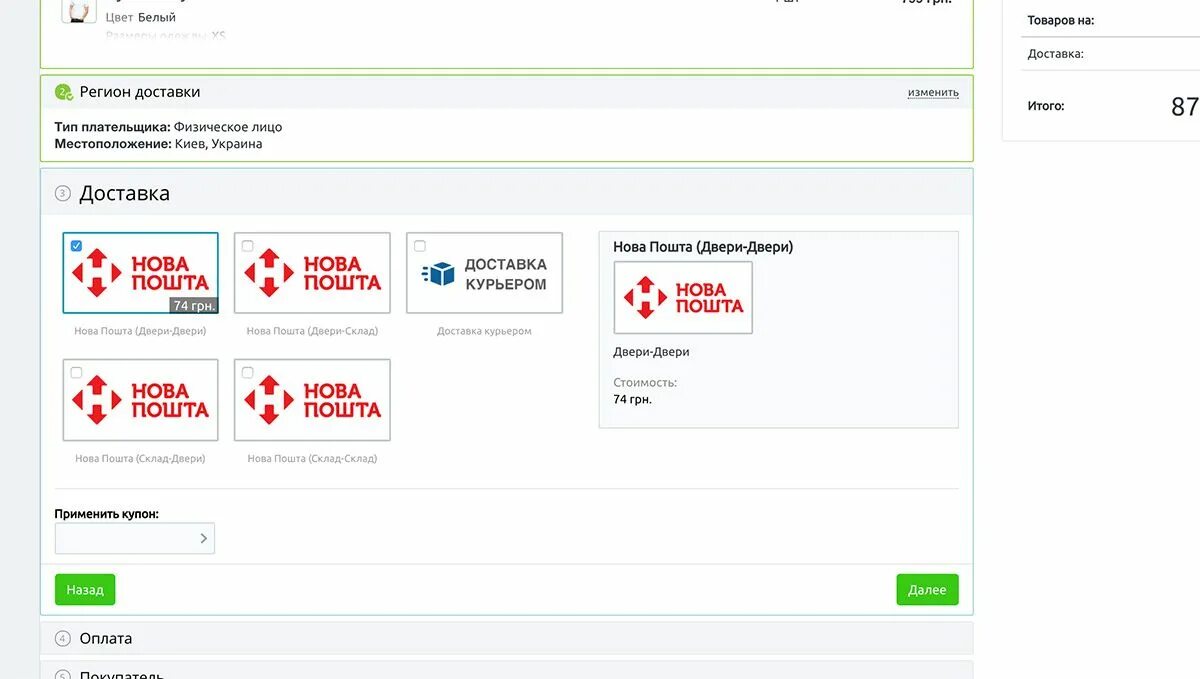
Task: Select Нова Пошта (Склад-Двери) delivery card logo
Action: (x=140, y=400)
